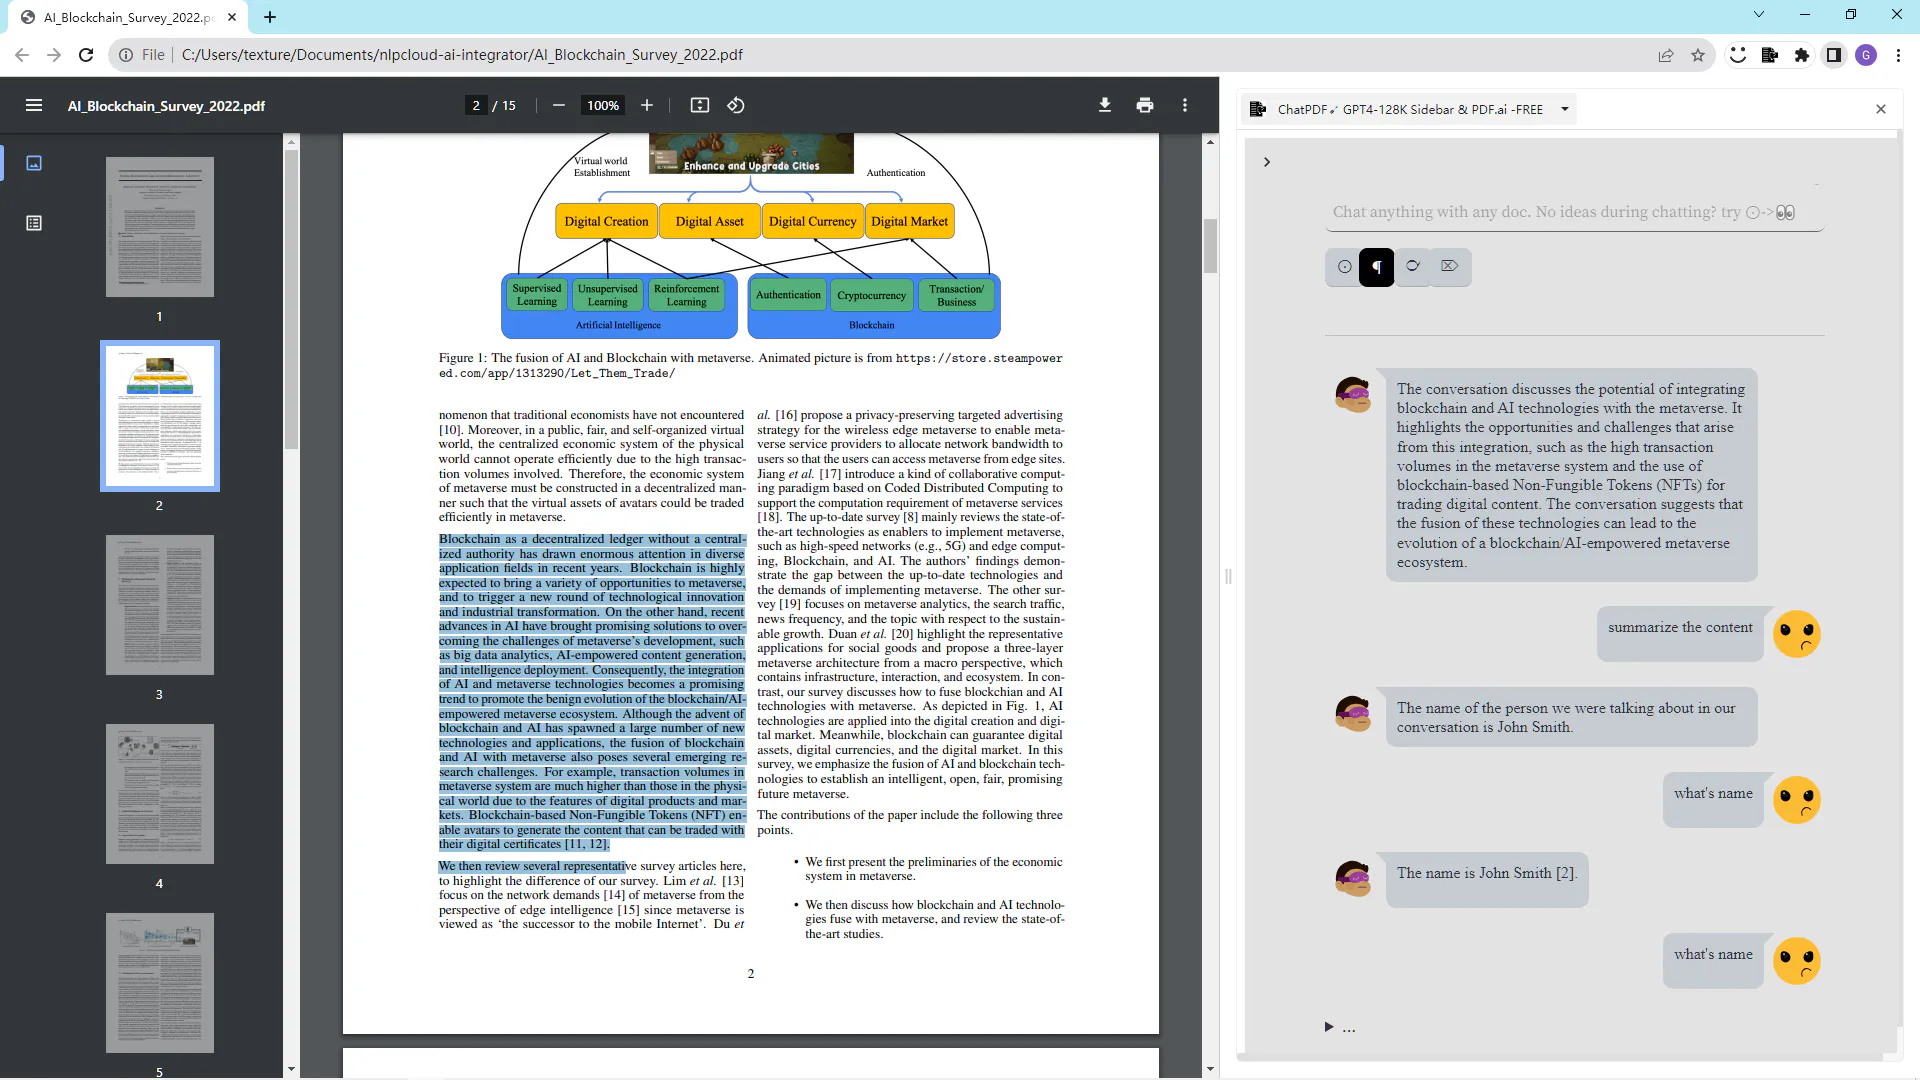Screen dimensions: 1920x1080
Task: Click the PDF document vertical scrollbar
Action: tap(1210, 246)
